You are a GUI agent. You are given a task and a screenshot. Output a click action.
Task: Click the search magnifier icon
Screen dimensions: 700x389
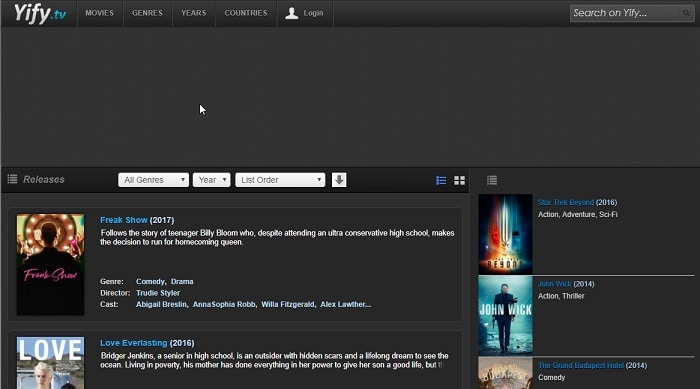pos(686,13)
